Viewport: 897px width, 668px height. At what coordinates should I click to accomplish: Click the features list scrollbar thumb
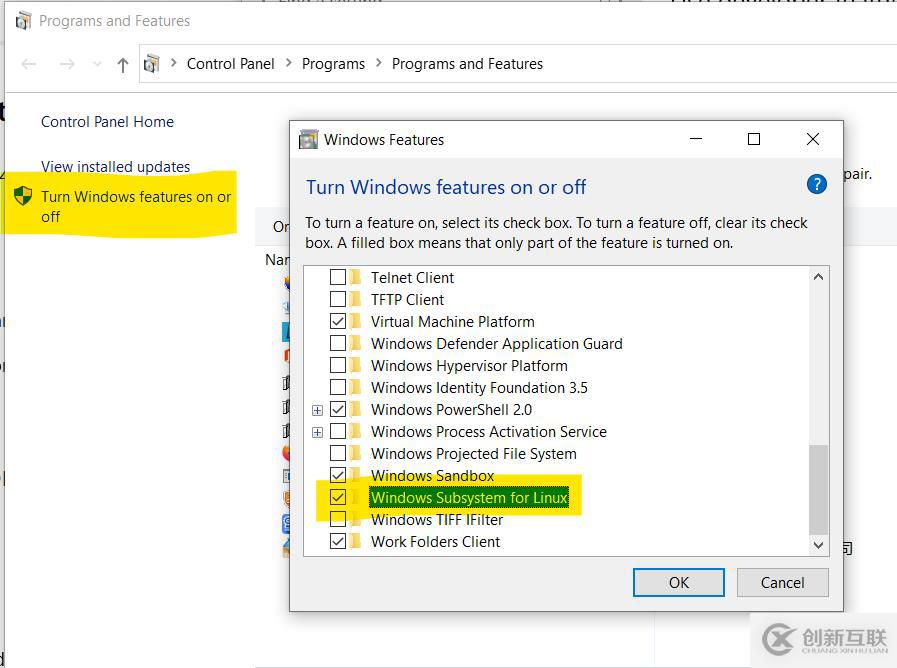tap(818, 489)
